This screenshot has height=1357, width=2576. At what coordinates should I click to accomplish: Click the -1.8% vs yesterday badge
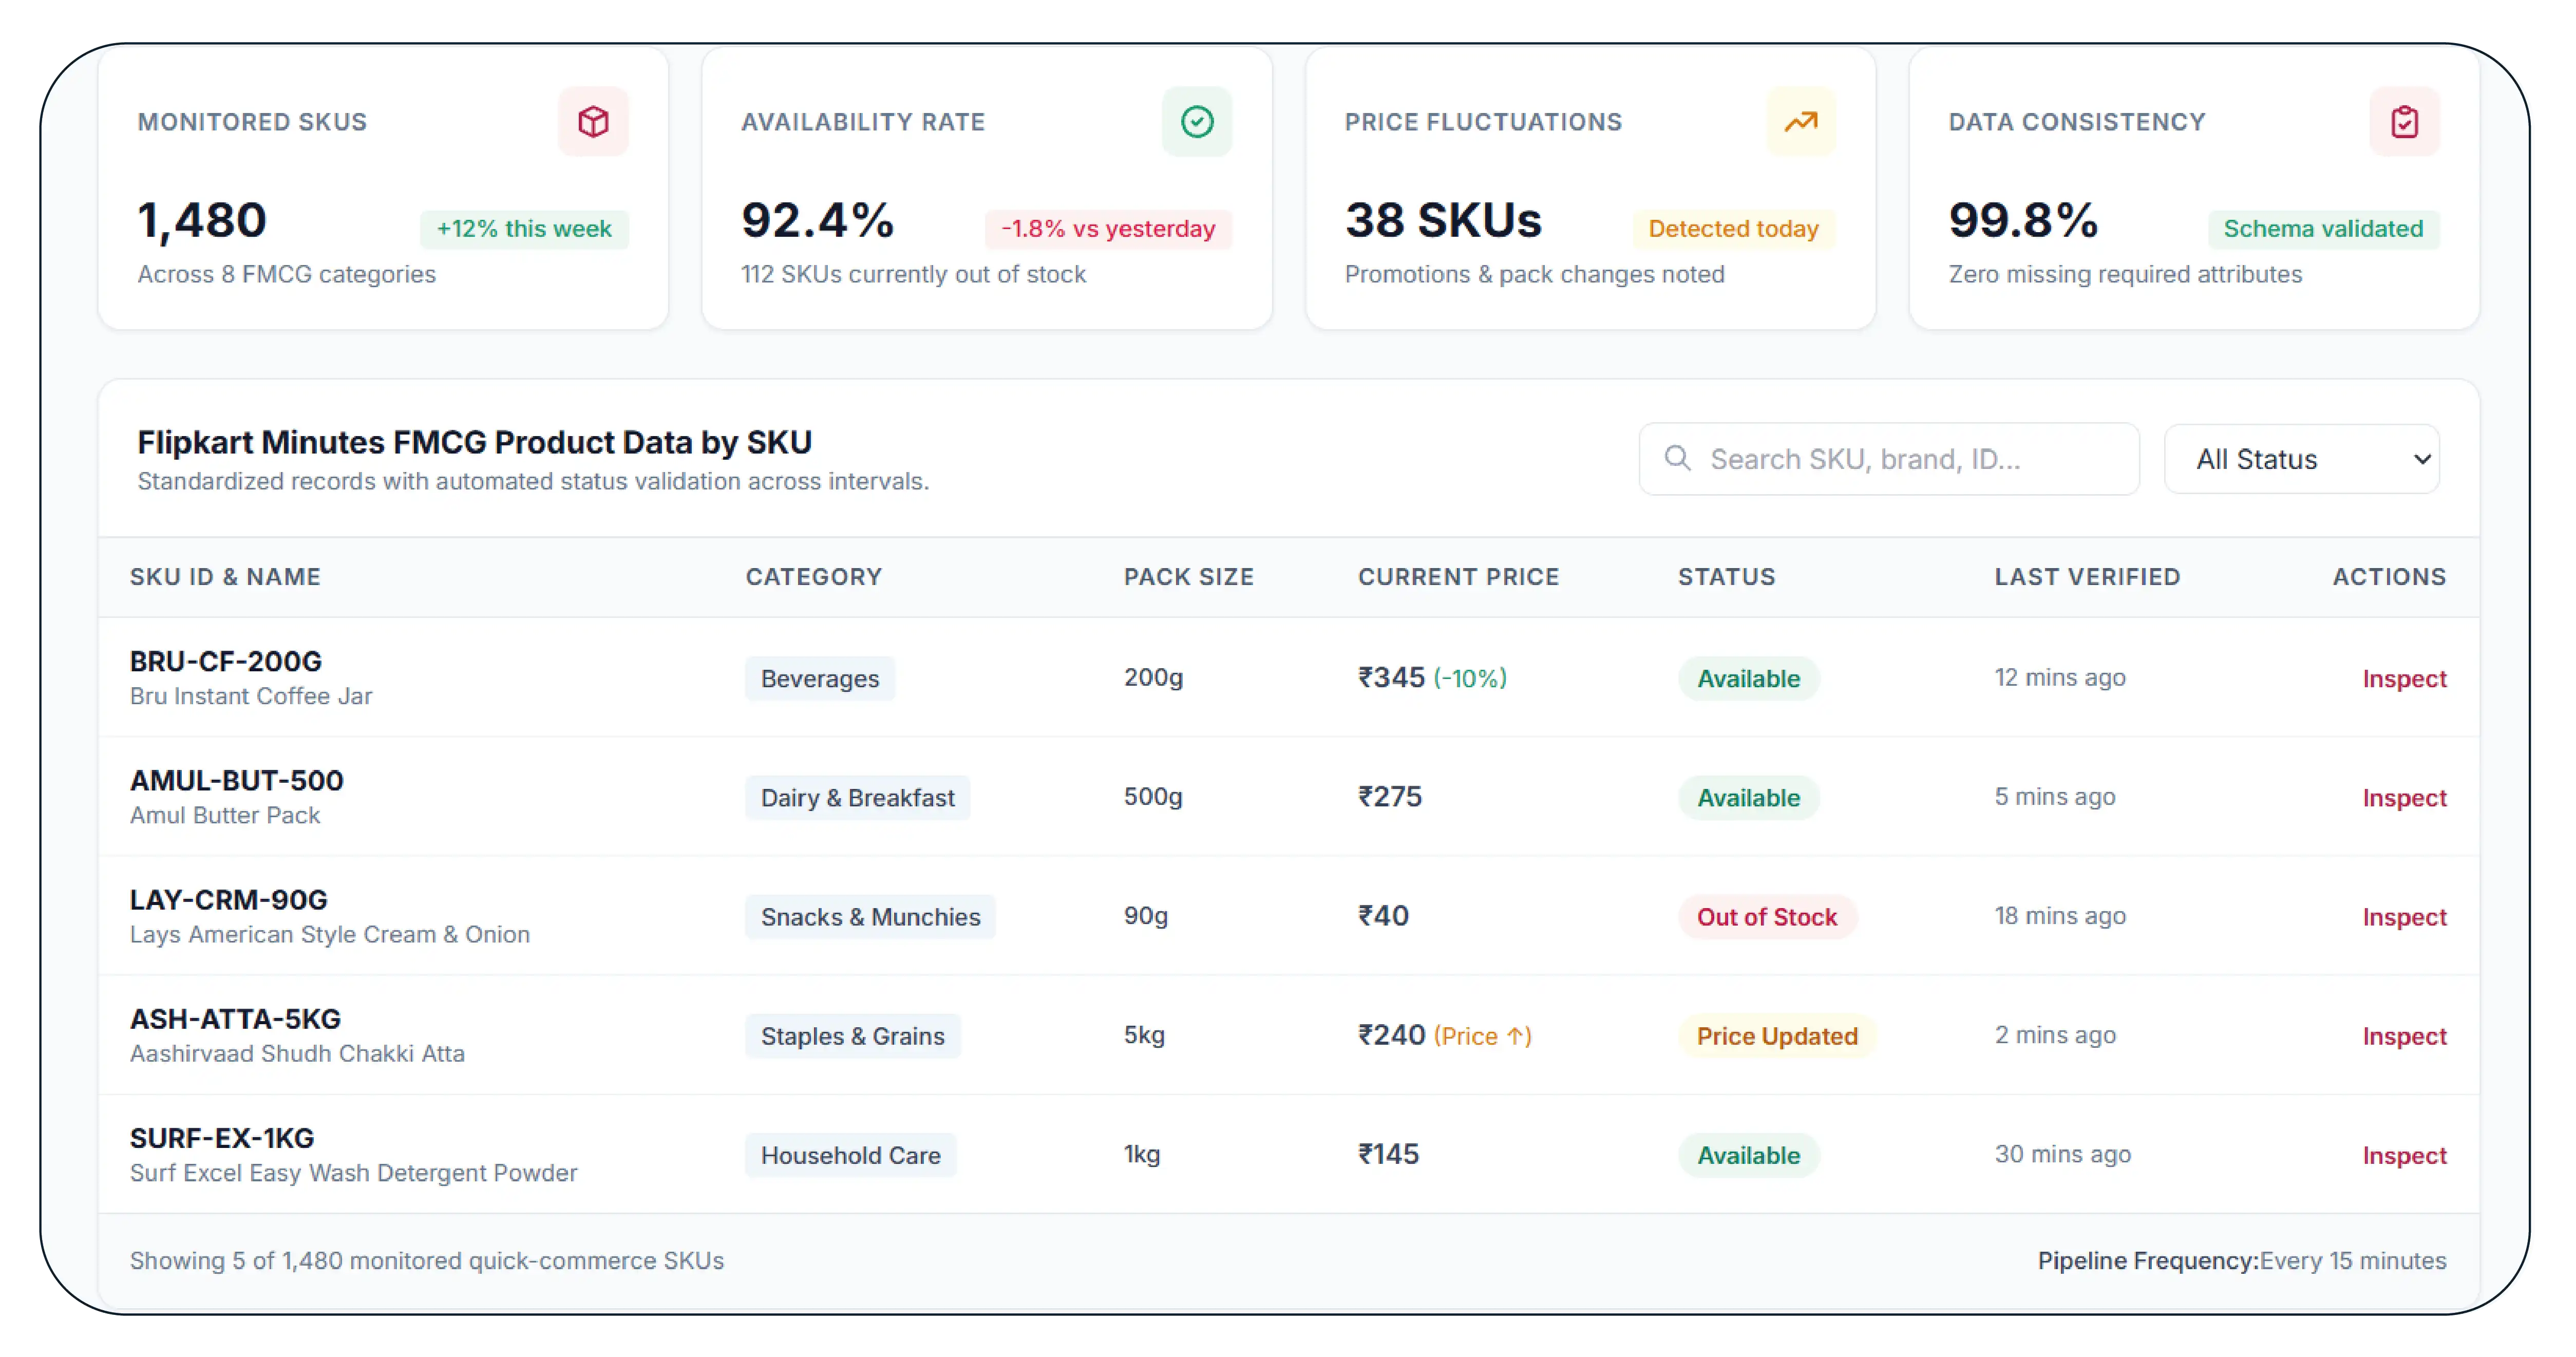pos(1108,229)
